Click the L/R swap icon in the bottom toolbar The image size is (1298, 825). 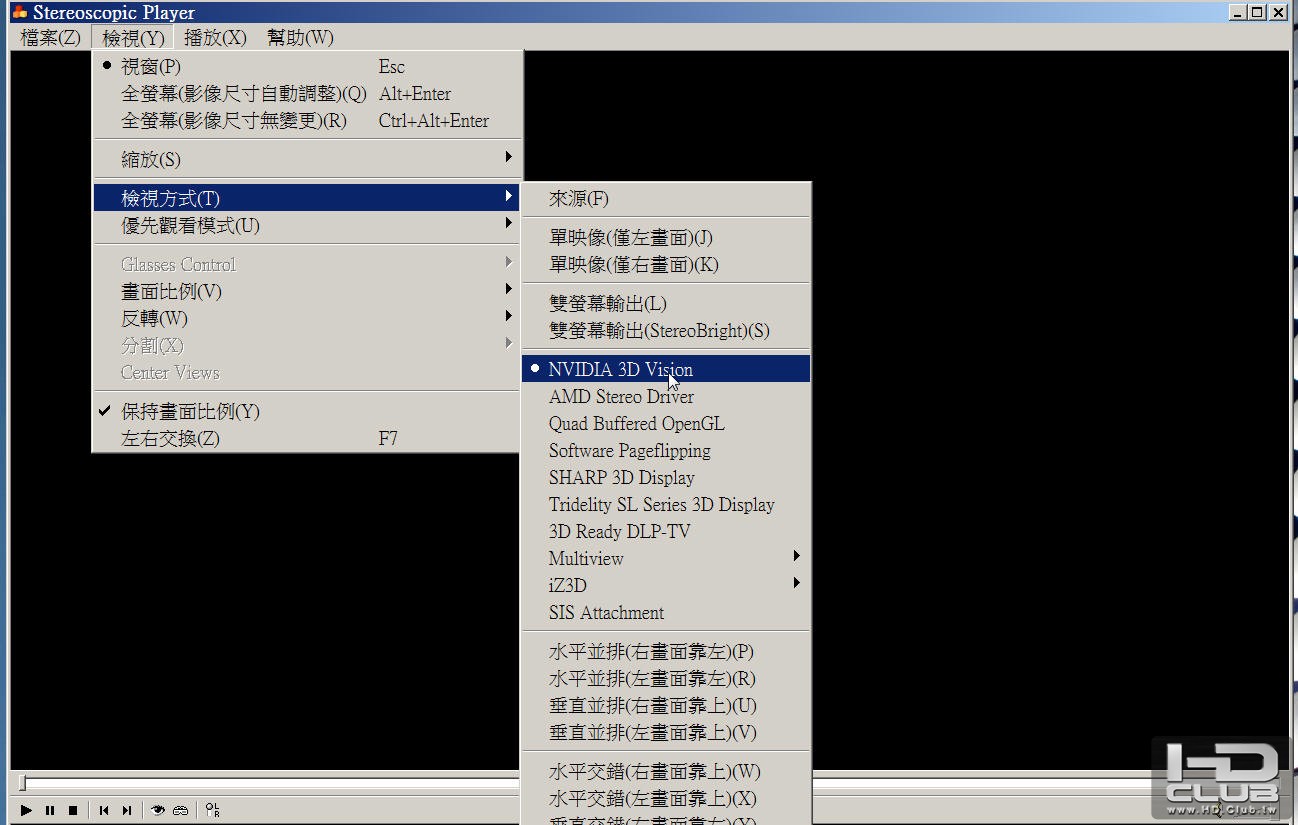213,810
